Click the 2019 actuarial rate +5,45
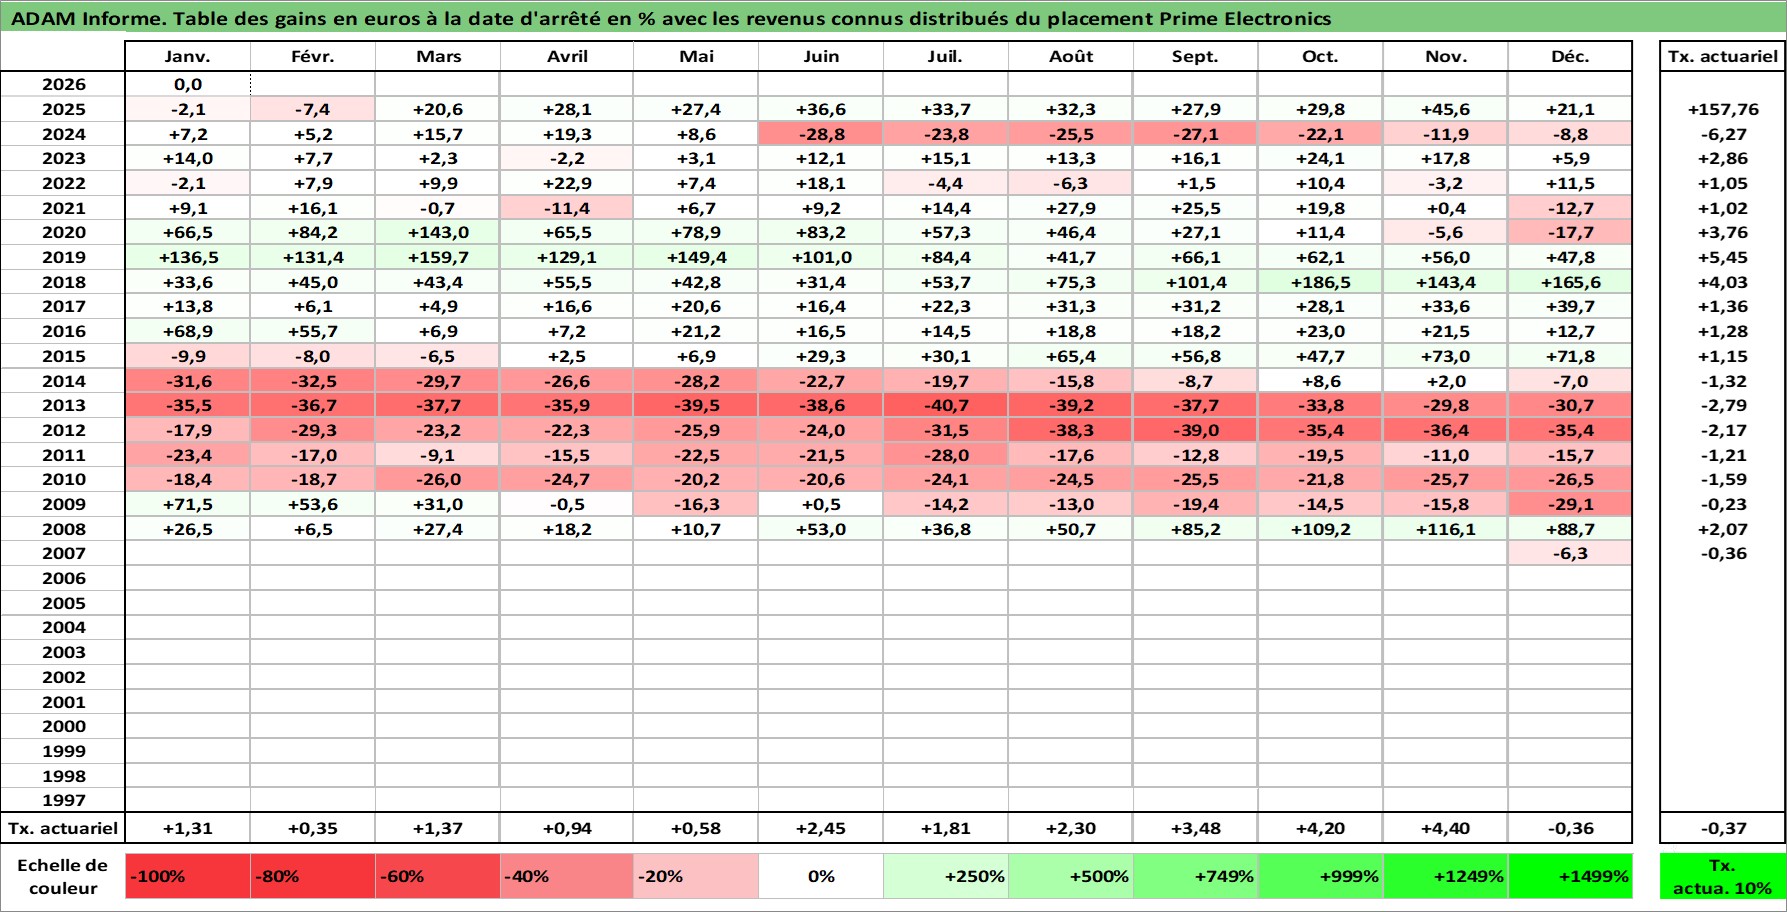Image resolution: width=1787 pixels, height=912 pixels. 1722,257
